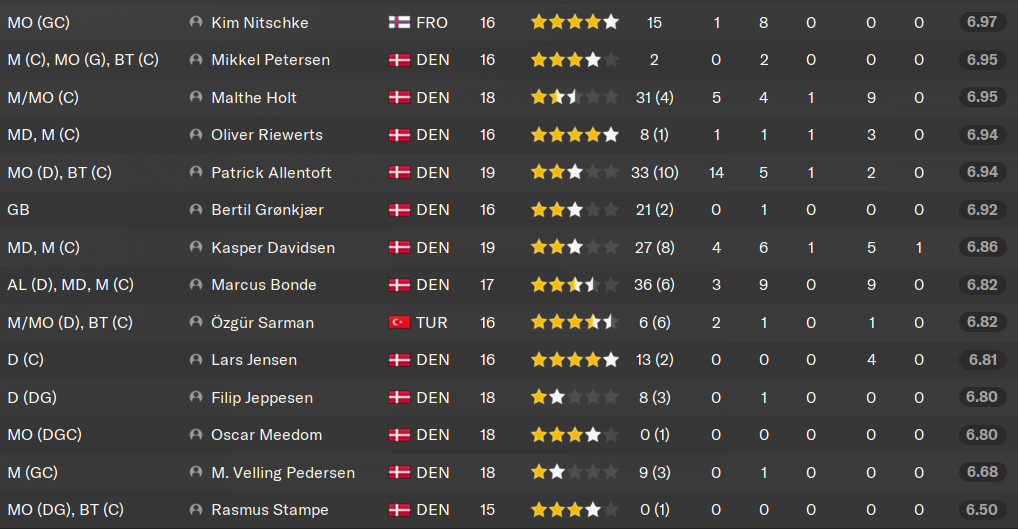This screenshot has height=529, width=1018.
Task: Click the person icon beside Rasmus Stampe
Action: click(x=195, y=510)
